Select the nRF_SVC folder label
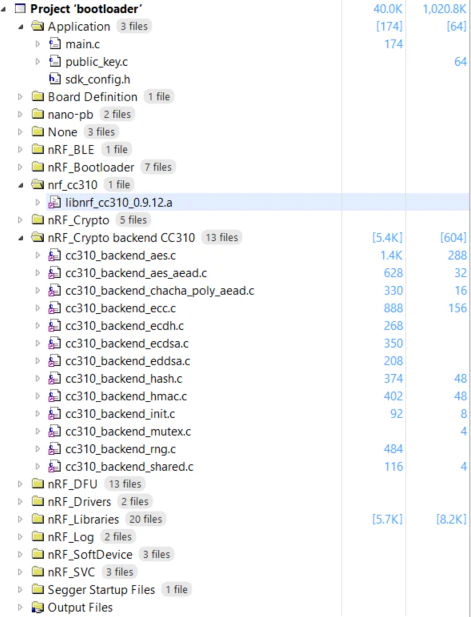 coord(71,572)
